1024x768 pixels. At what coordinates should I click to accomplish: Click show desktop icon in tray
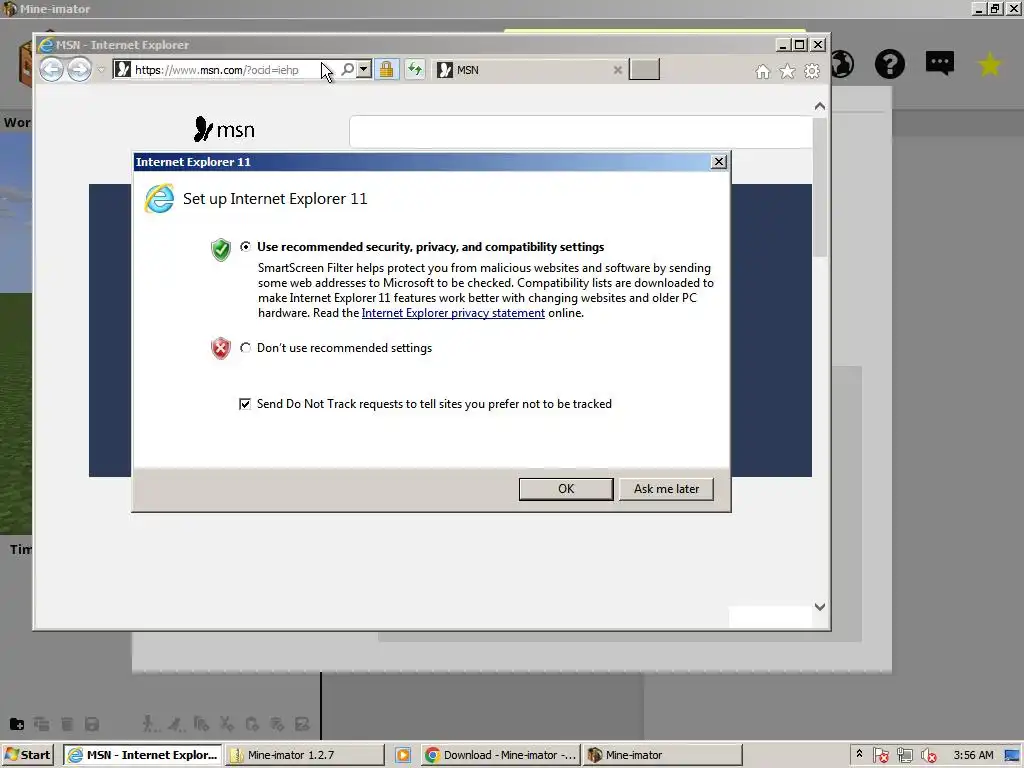[1012, 755]
